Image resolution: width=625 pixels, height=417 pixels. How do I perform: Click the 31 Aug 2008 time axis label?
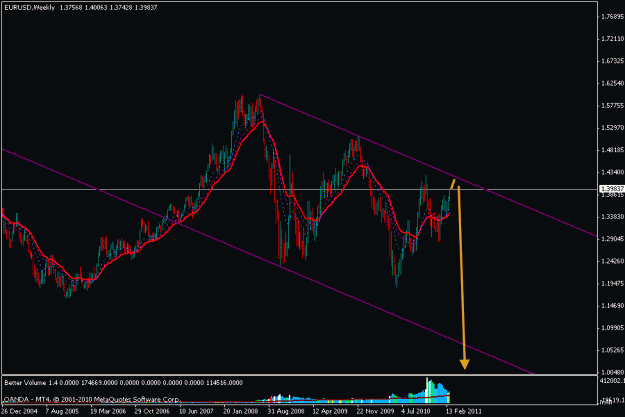point(286,412)
